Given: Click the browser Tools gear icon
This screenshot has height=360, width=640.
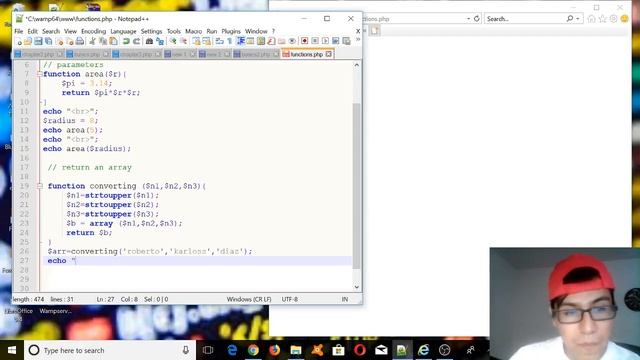Looking at the screenshot, I should pyautogui.click(x=613, y=19).
